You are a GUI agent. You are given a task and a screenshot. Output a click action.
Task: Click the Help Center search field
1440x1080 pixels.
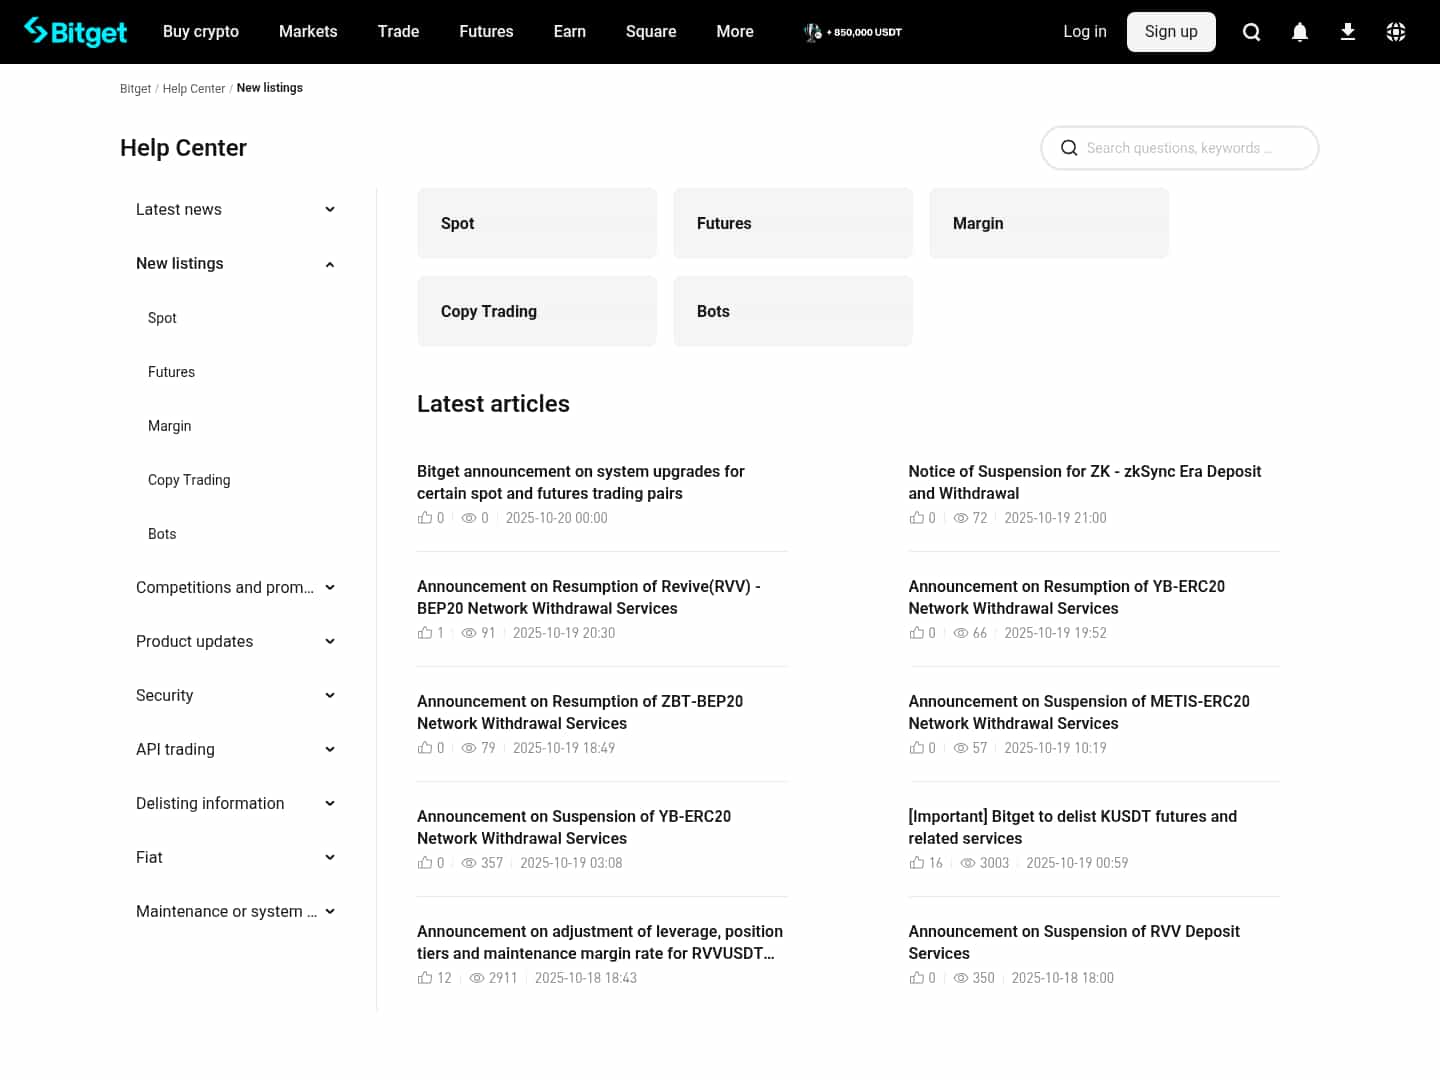[x=1180, y=147]
